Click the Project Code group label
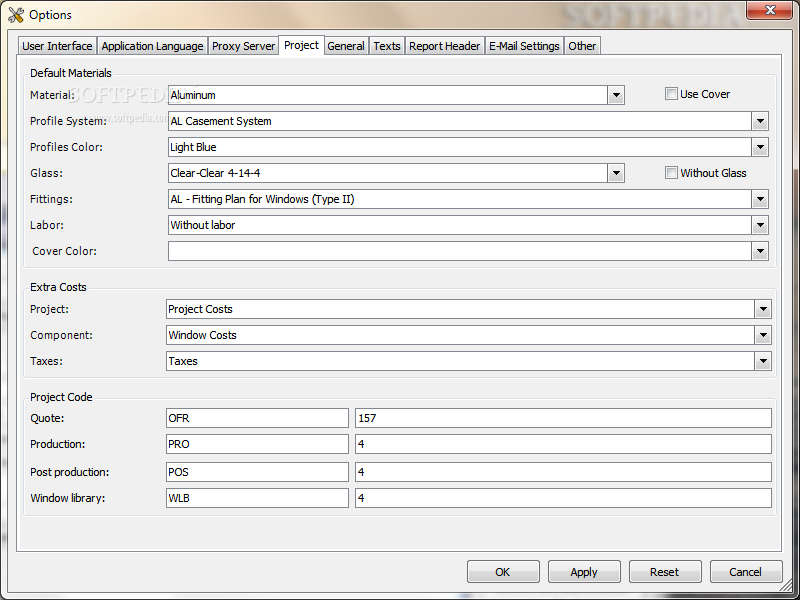This screenshot has height=600, width=800. 61,397
